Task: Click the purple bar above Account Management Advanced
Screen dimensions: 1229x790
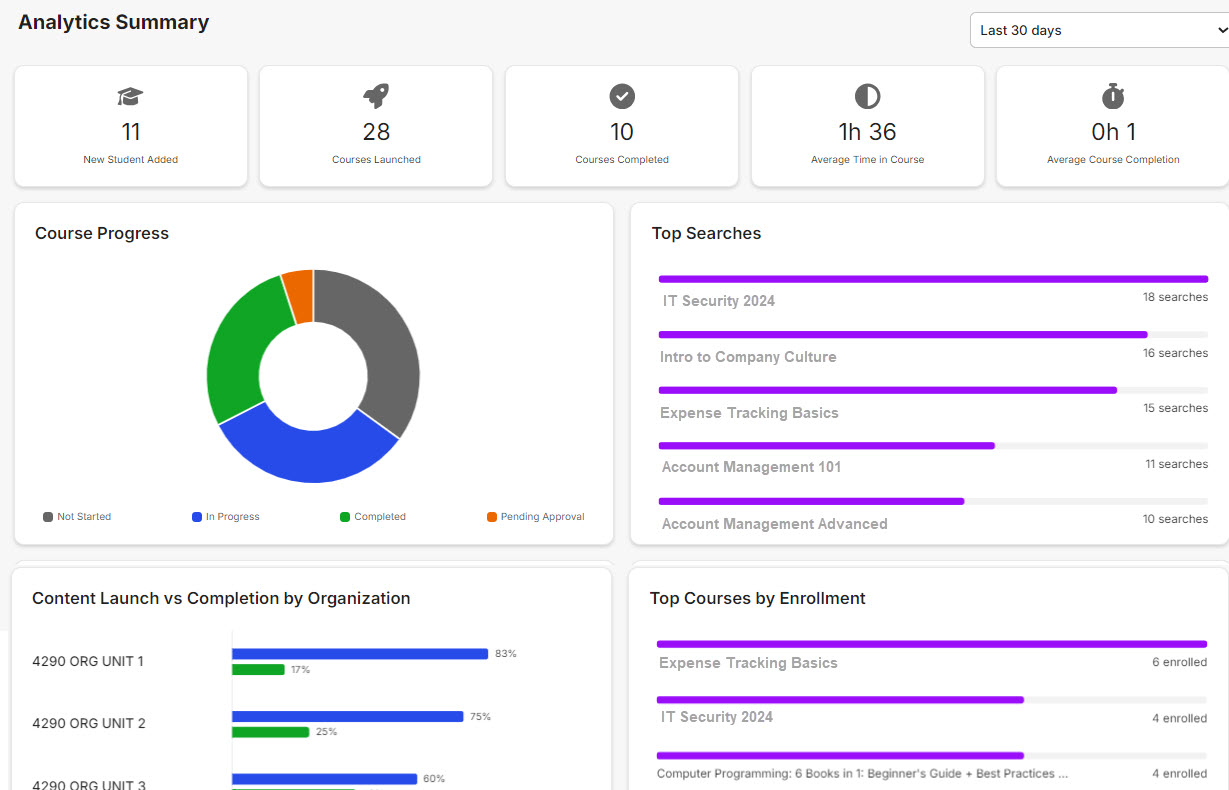Action: point(811,501)
